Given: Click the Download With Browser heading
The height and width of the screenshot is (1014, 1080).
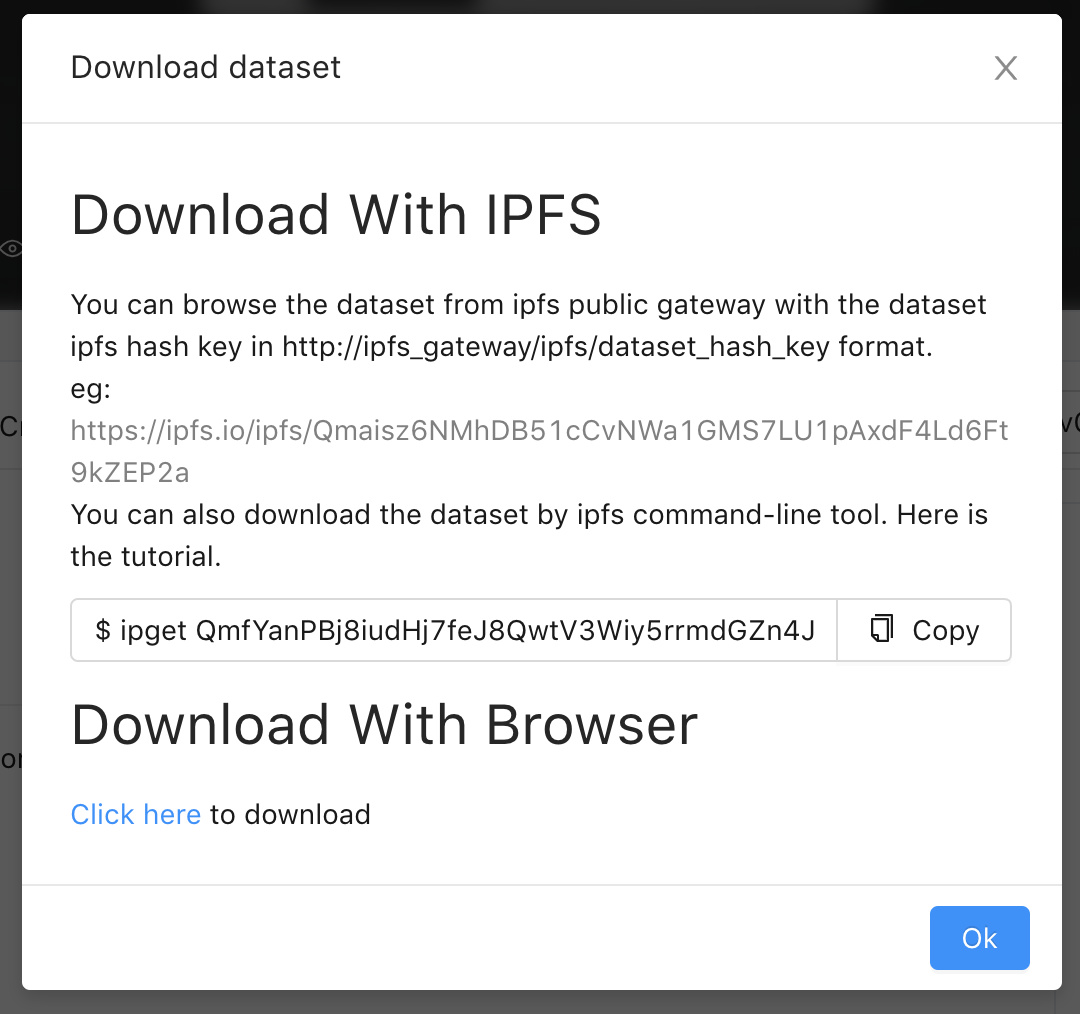Looking at the screenshot, I should point(384,725).
